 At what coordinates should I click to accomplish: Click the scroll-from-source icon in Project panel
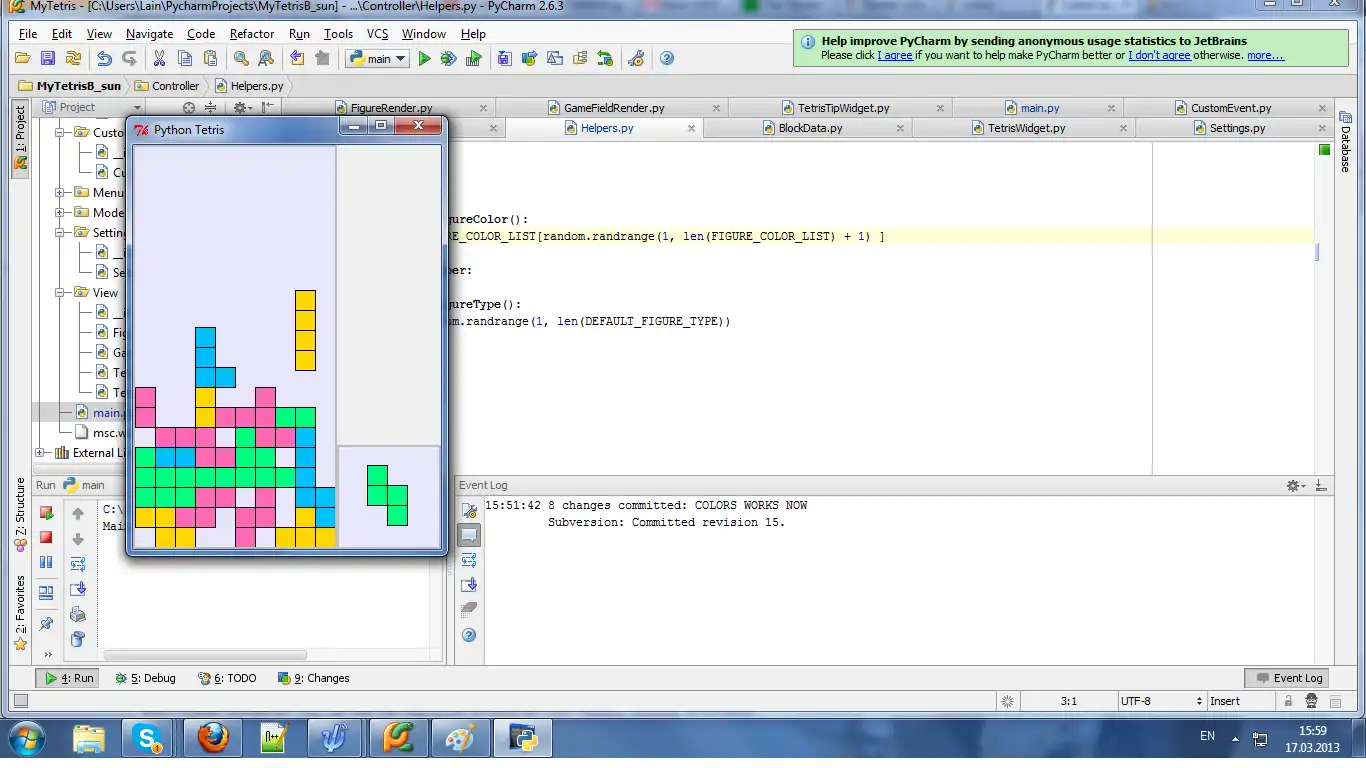click(188, 108)
